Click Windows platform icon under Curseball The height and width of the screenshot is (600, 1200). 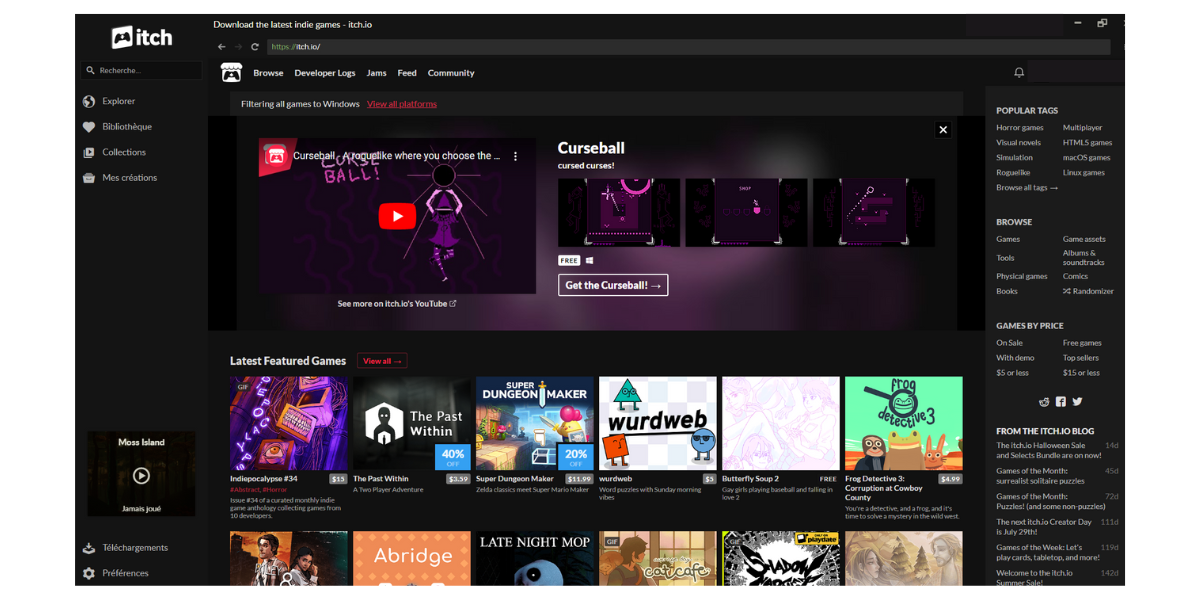pos(590,260)
